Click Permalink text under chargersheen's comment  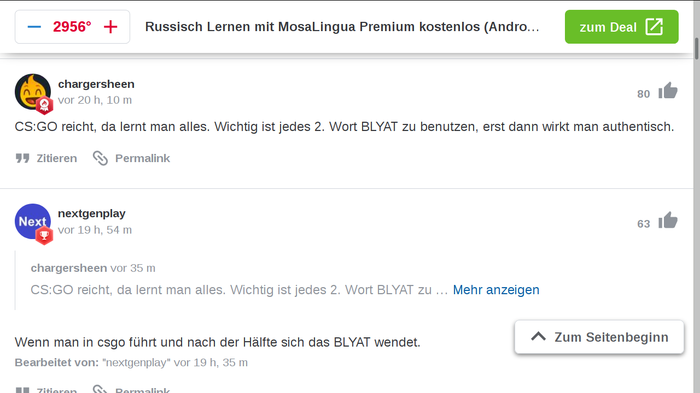click(142, 158)
